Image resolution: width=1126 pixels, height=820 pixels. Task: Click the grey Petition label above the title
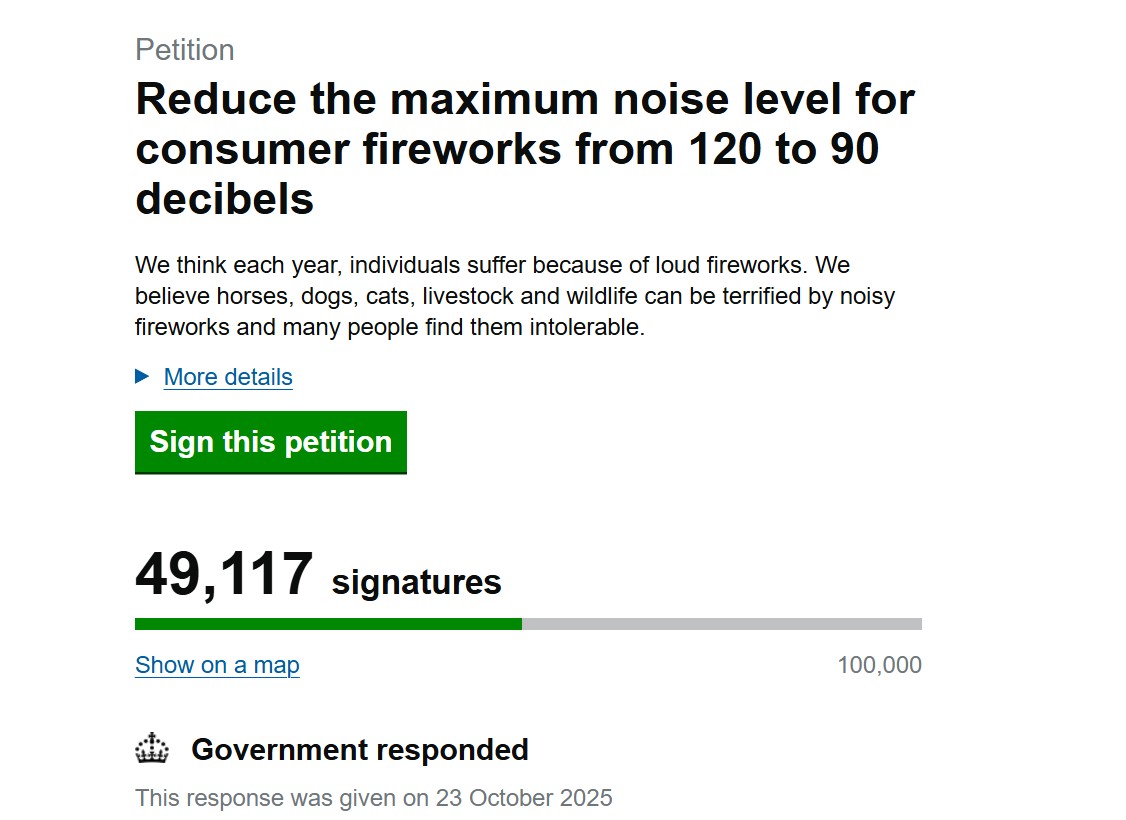185,50
